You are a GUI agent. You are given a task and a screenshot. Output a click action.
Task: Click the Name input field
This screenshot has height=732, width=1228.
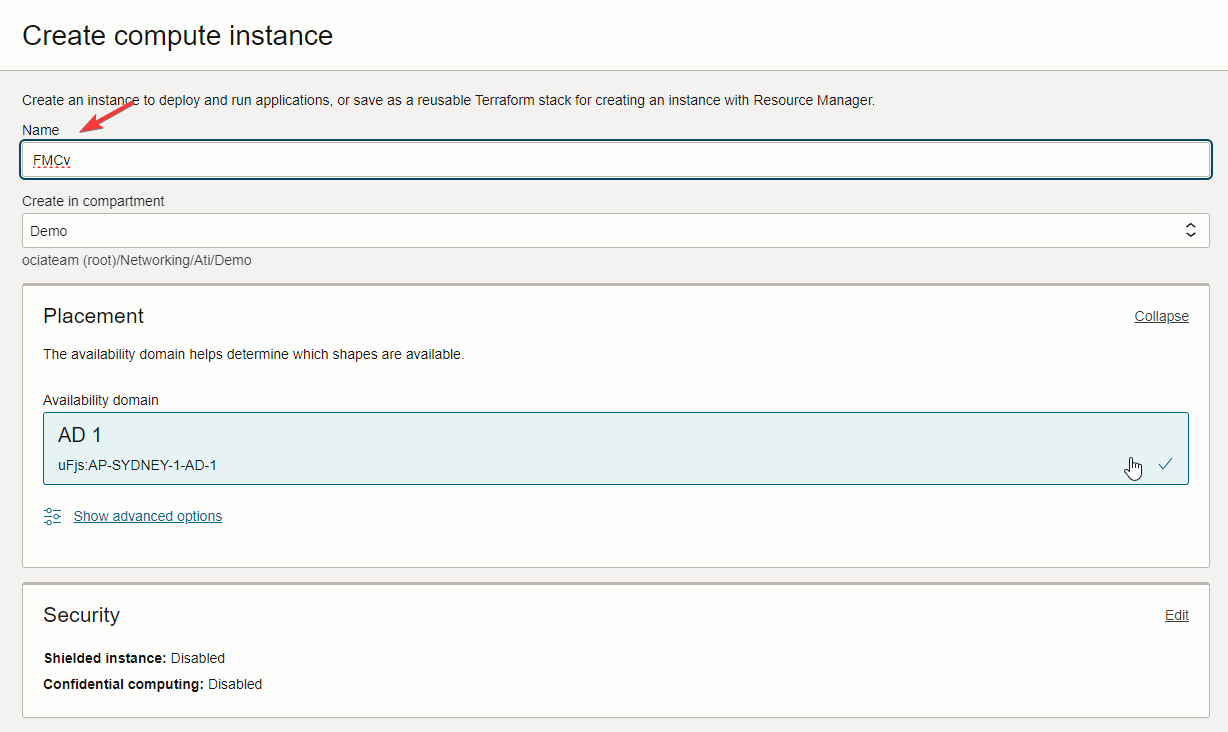(x=615, y=160)
